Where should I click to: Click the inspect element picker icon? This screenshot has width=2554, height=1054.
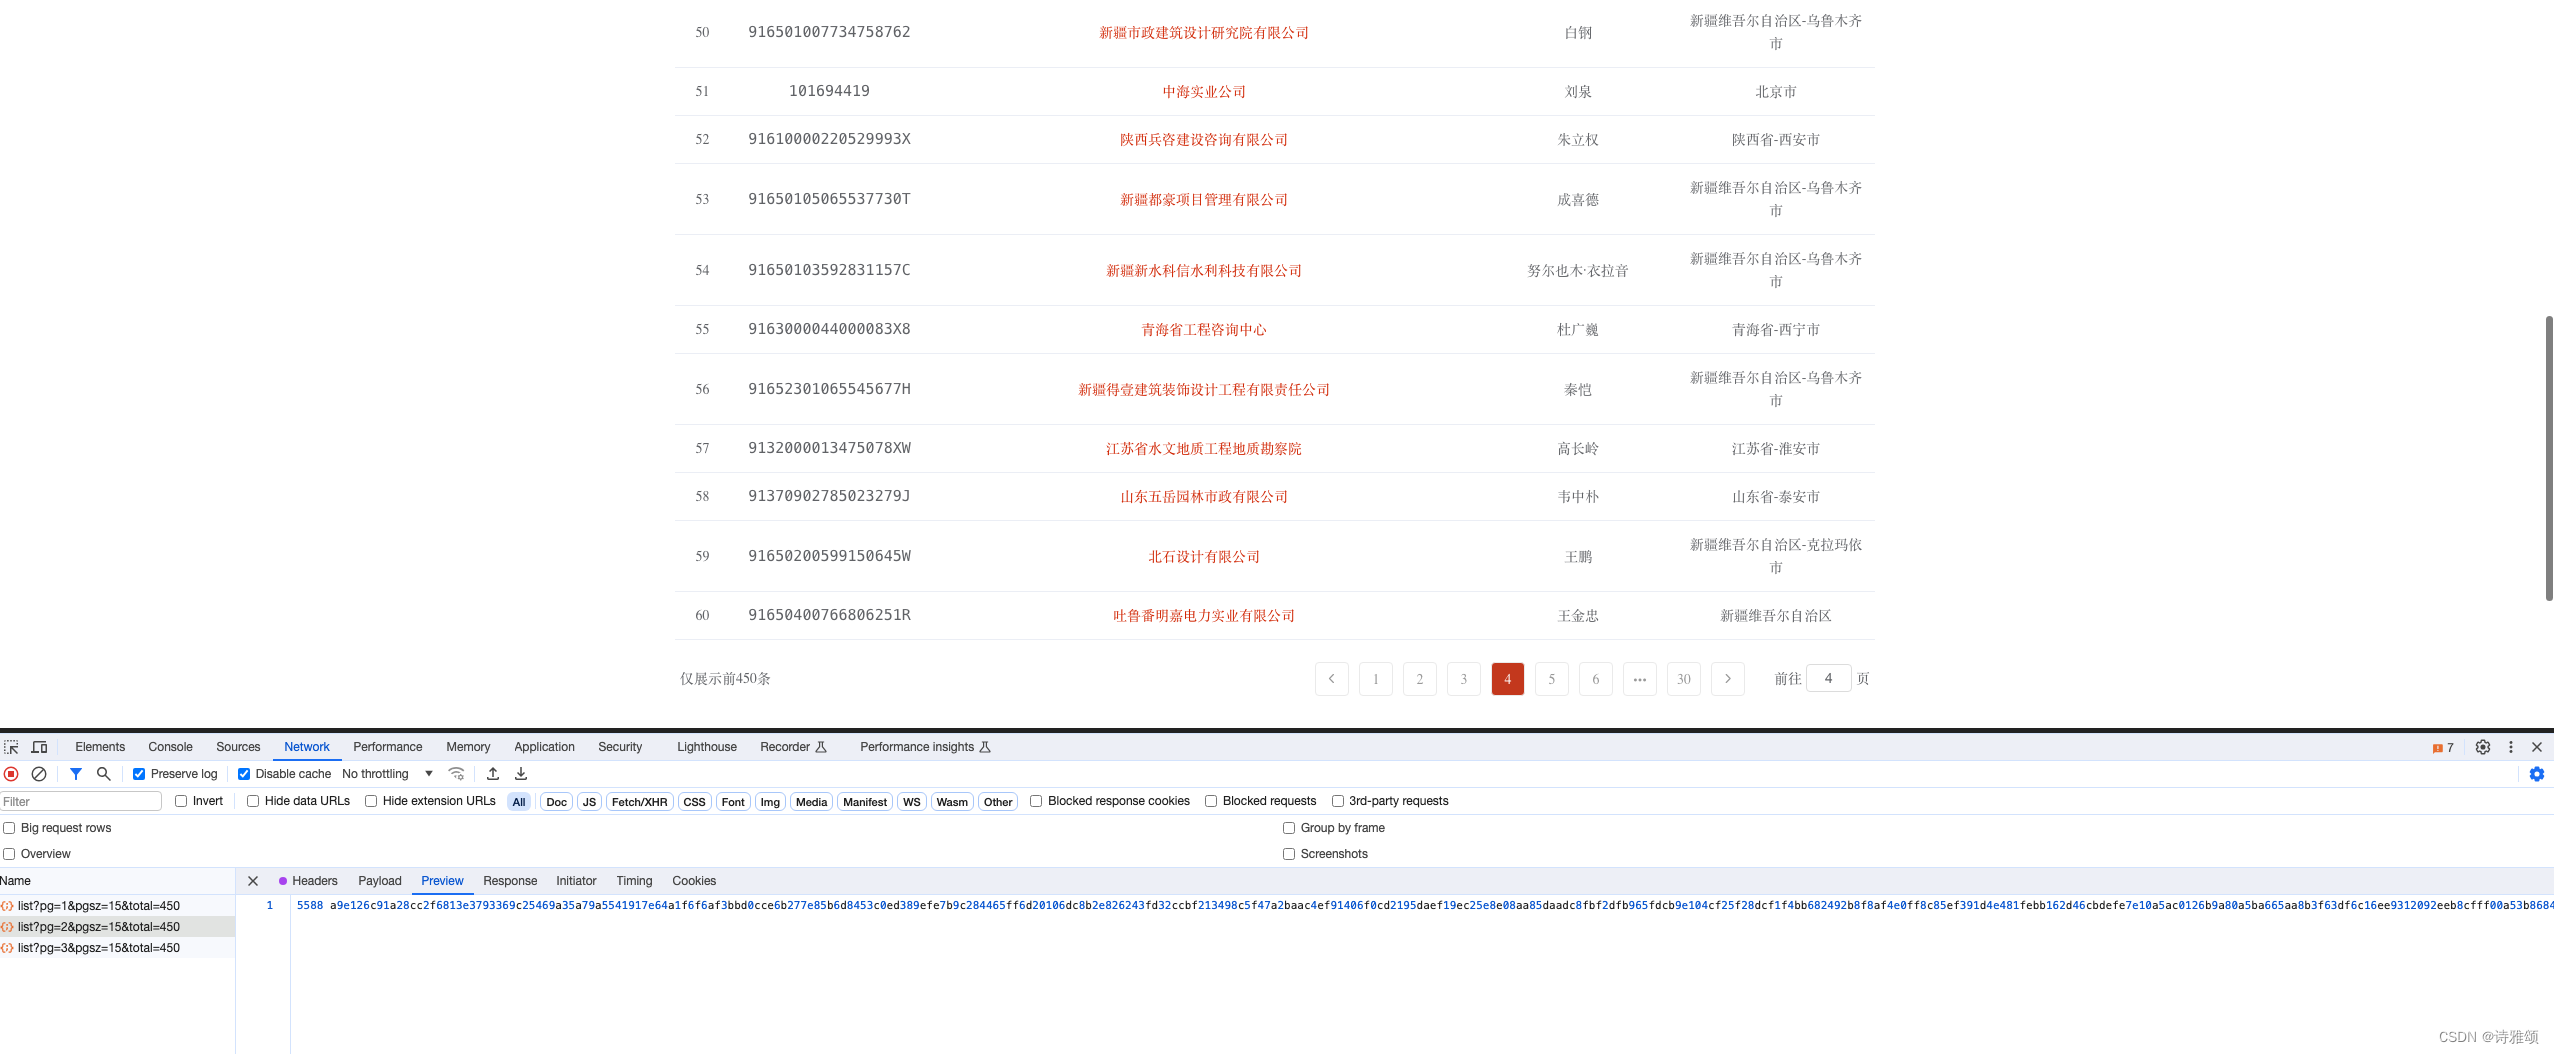pyautogui.click(x=12, y=747)
